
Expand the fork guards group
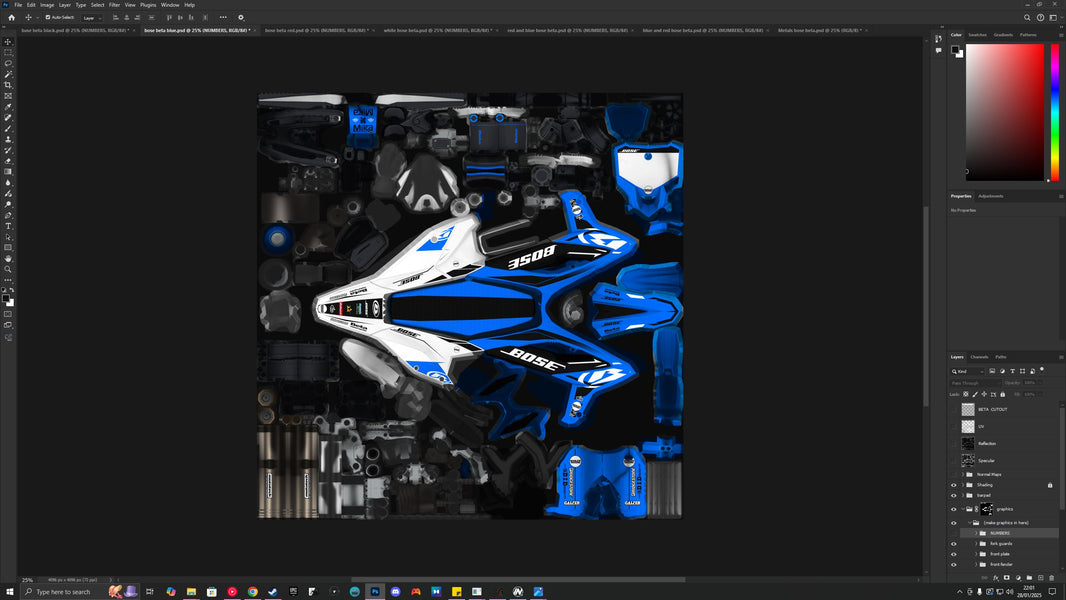point(976,544)
